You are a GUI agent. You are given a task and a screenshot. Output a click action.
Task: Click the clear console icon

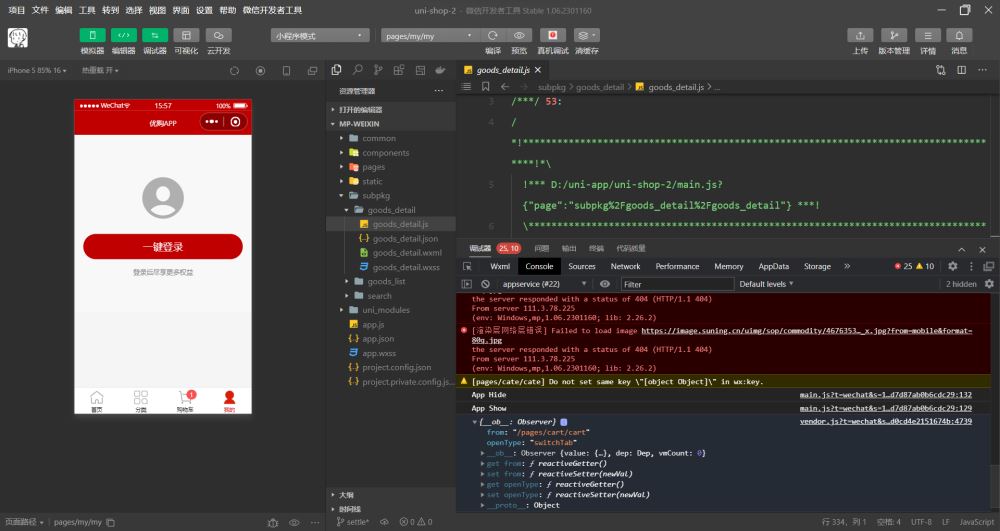(485, 284)
